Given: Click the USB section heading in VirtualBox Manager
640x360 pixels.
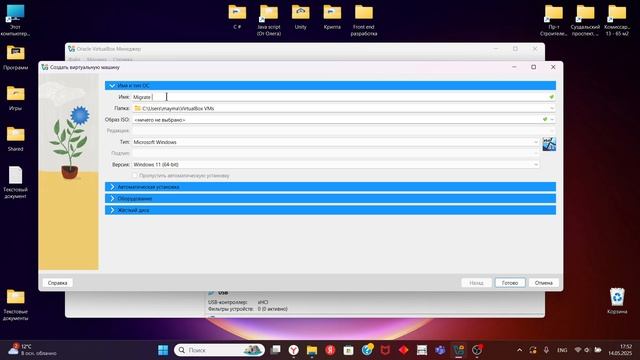Looking at the screenshot, I should [223, 293].
